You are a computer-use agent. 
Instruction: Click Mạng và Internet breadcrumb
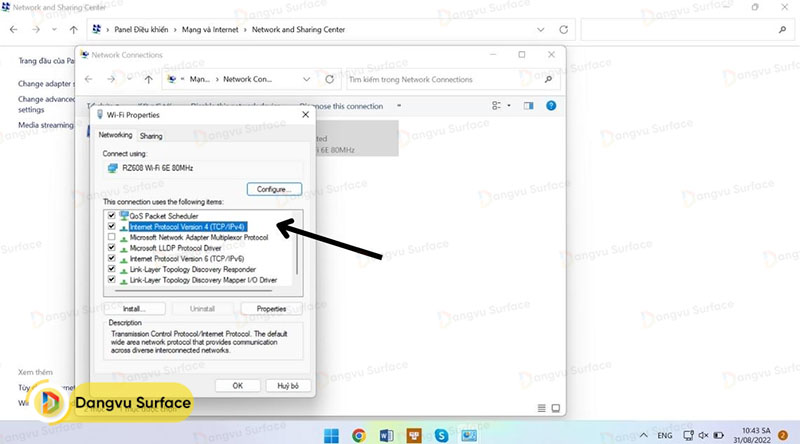(210, 30)
